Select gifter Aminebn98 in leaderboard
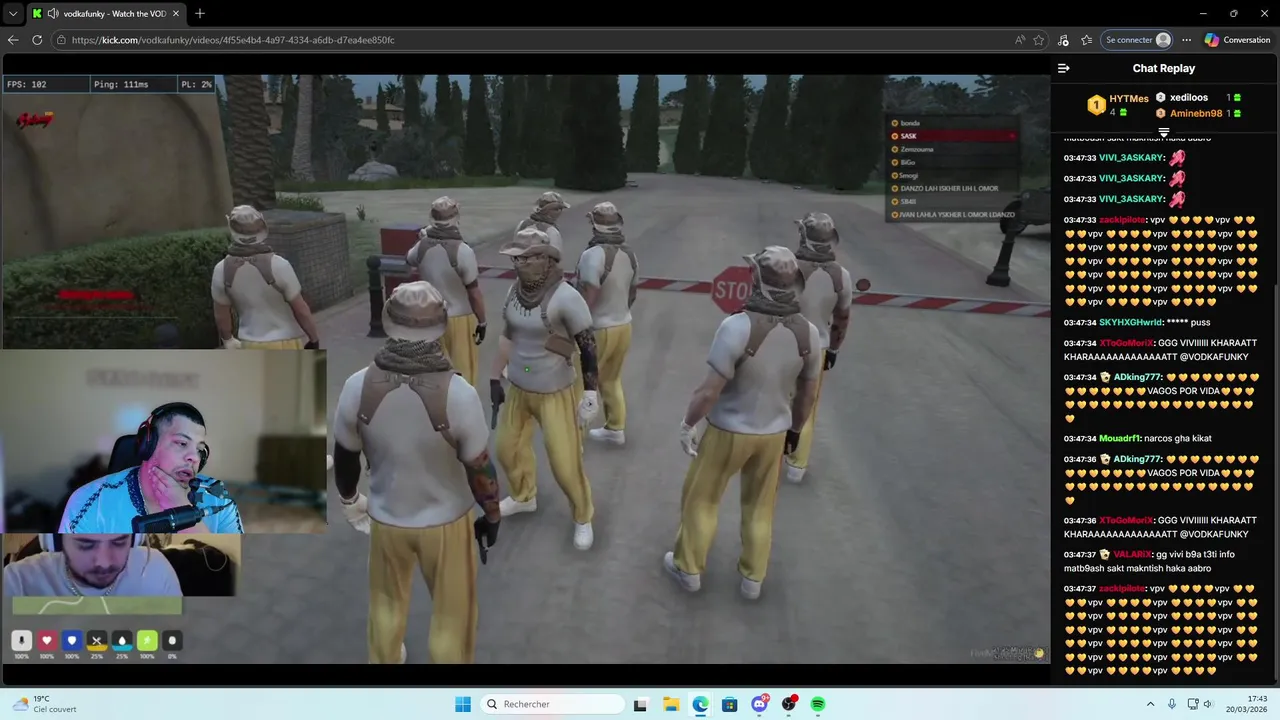Screen dimensions: 1280x720 pos(1198,113)
